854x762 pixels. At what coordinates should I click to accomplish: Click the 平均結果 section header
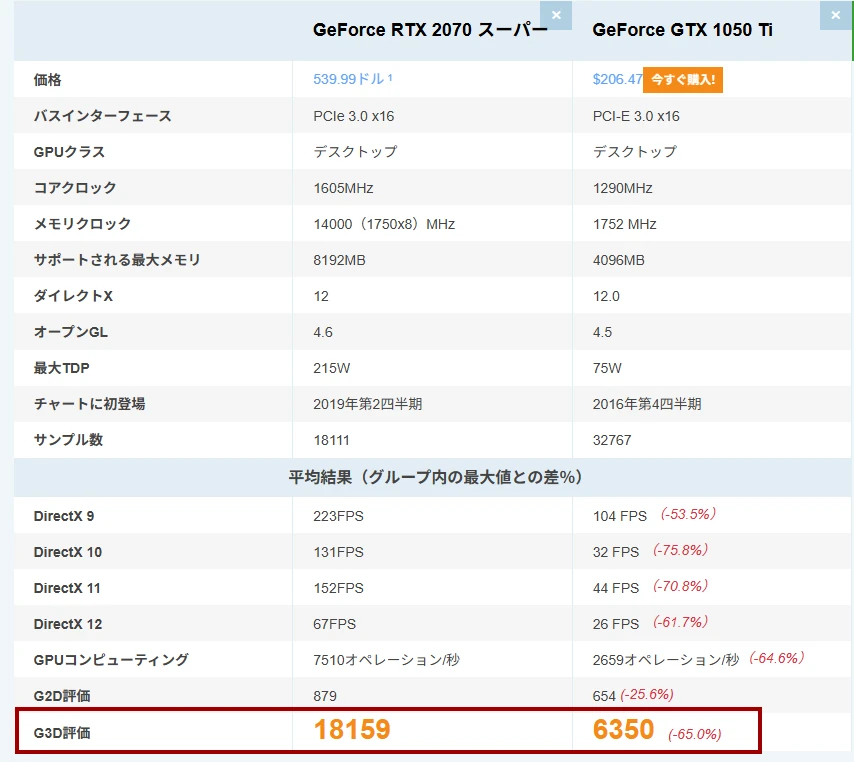(x=434, y=478)
